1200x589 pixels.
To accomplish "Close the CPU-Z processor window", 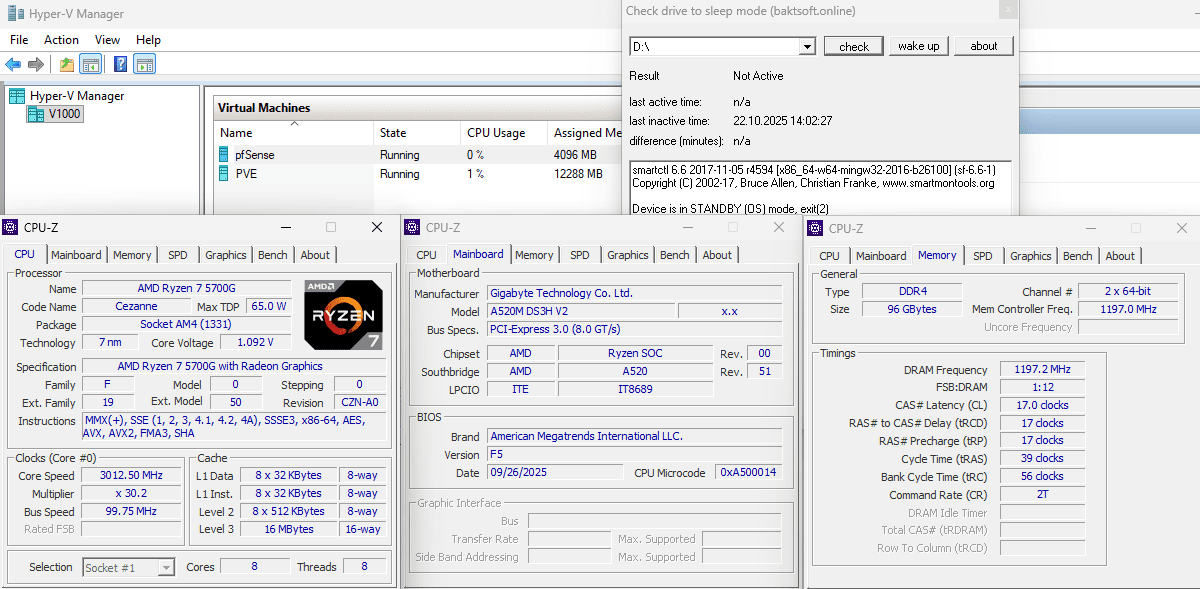I will click(377, 228).
